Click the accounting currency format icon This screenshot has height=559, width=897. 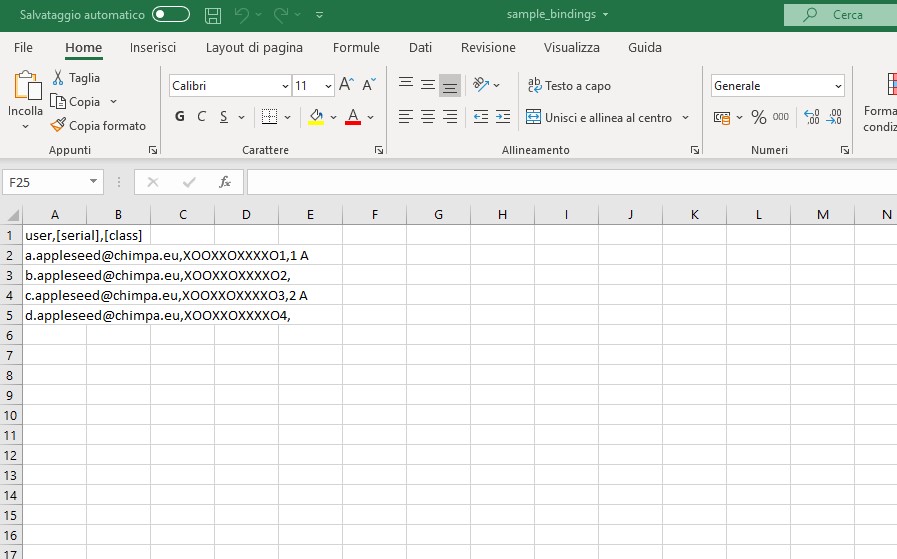(722, 117)
